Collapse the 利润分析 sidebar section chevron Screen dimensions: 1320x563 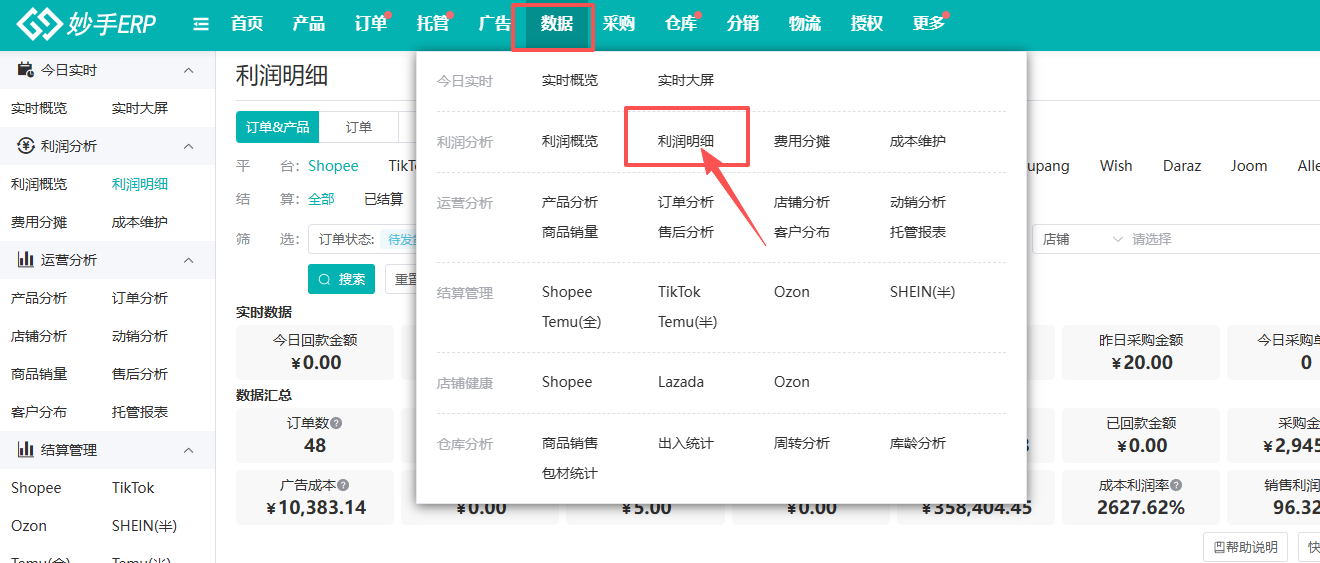(x=188, y=146)
